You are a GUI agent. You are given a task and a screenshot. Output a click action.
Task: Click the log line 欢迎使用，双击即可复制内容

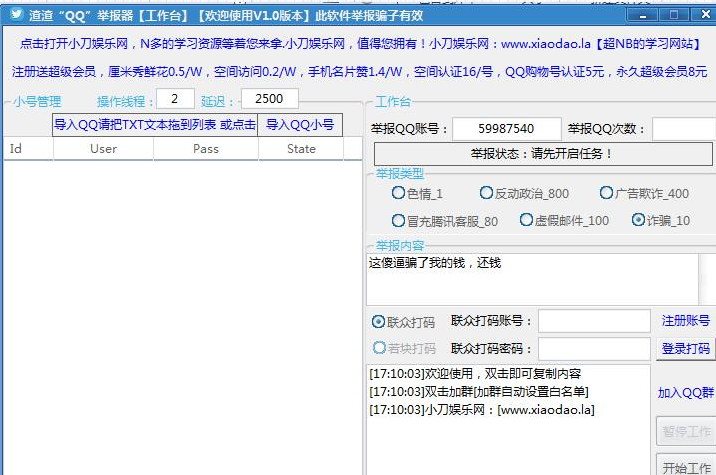pos(475,374)
